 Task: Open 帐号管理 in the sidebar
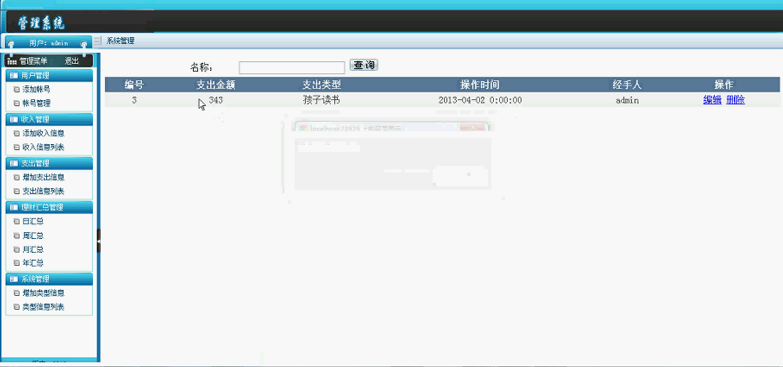[x=36, y=103]
